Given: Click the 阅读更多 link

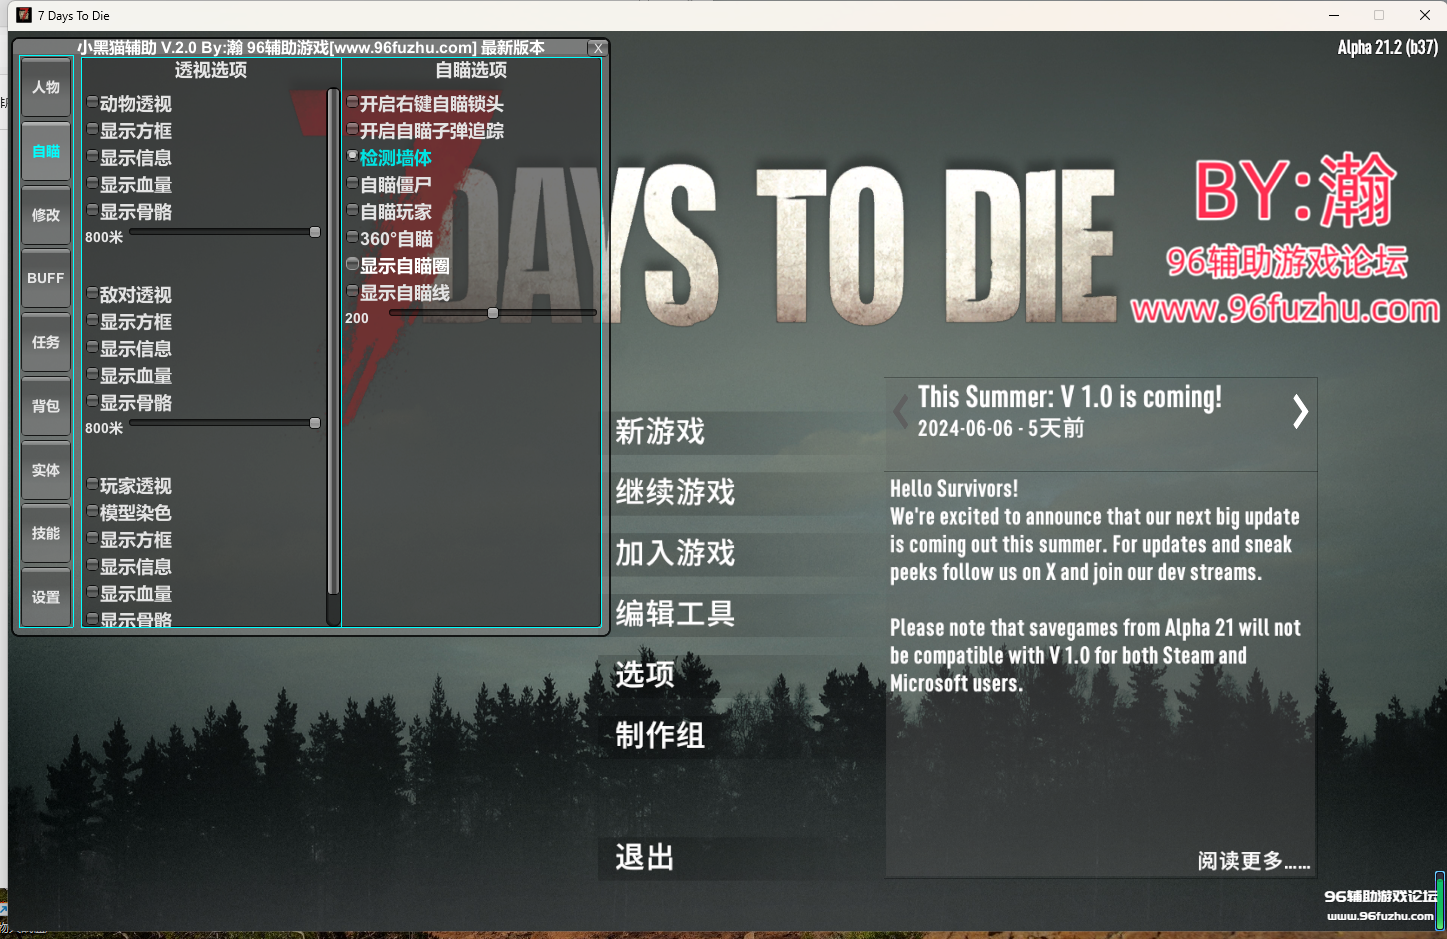Looking at the screenshot, I should tap(1253, 861).
